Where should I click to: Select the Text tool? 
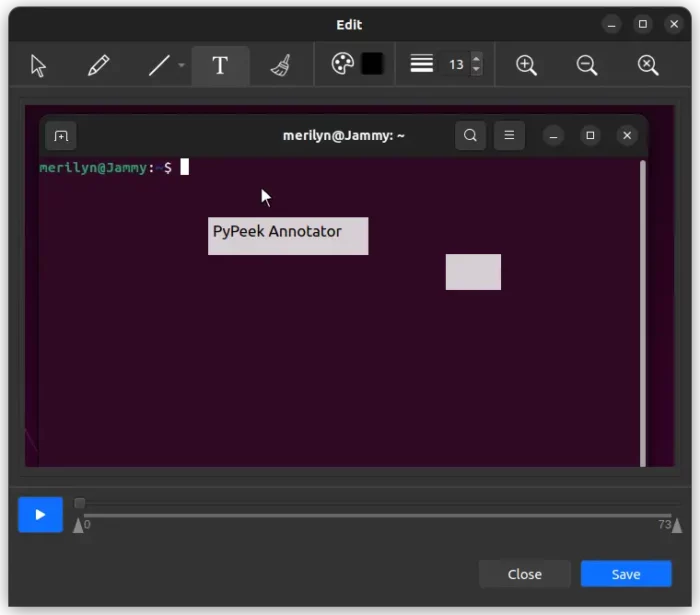tap(220, 66)
